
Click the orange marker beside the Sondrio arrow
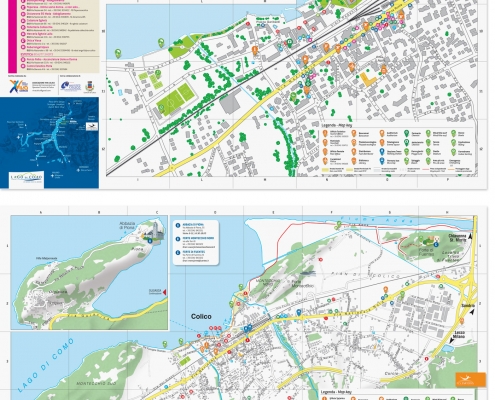[462, 321]
